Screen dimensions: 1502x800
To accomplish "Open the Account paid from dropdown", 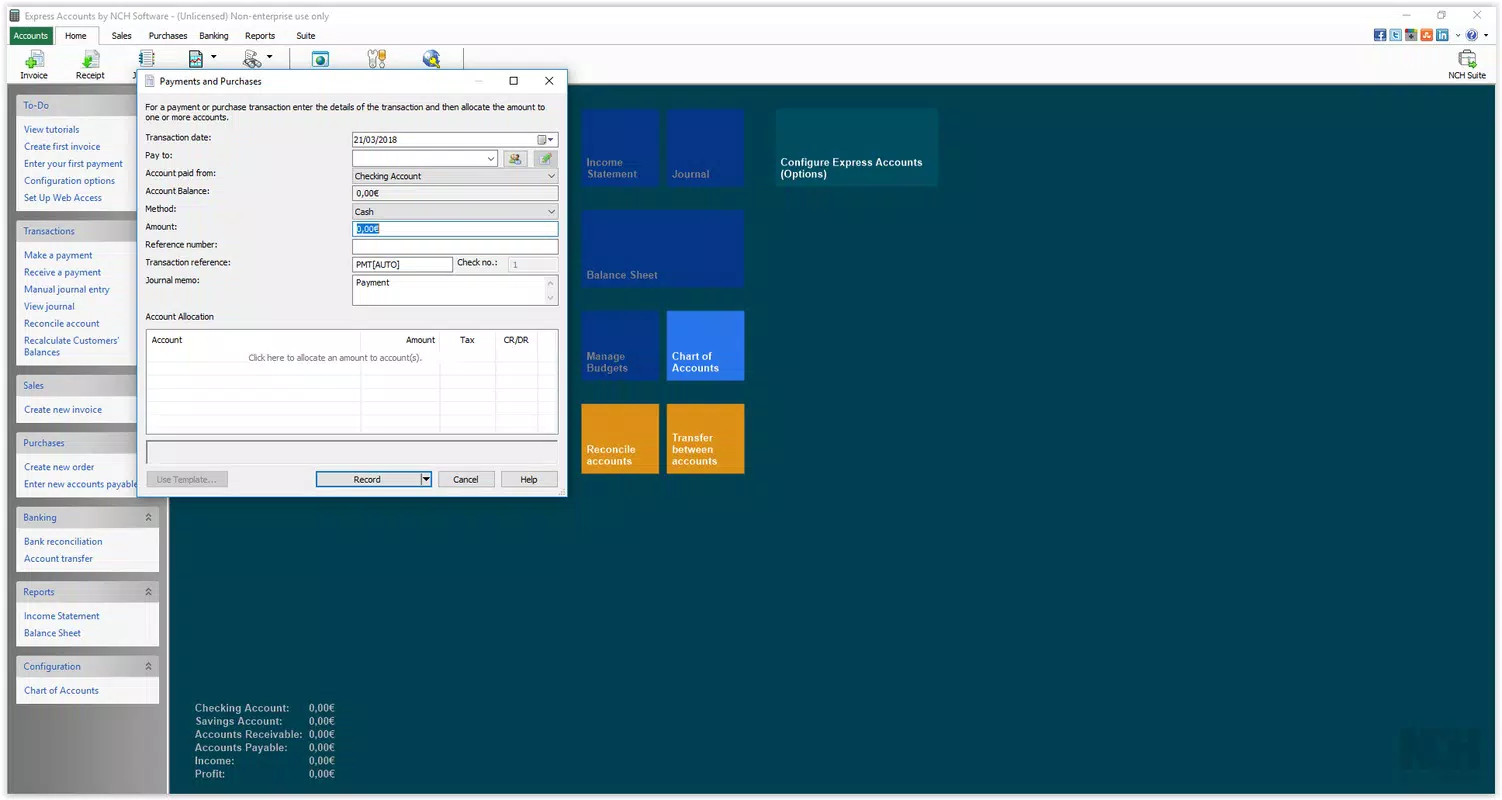I will (x=551, y=176).
